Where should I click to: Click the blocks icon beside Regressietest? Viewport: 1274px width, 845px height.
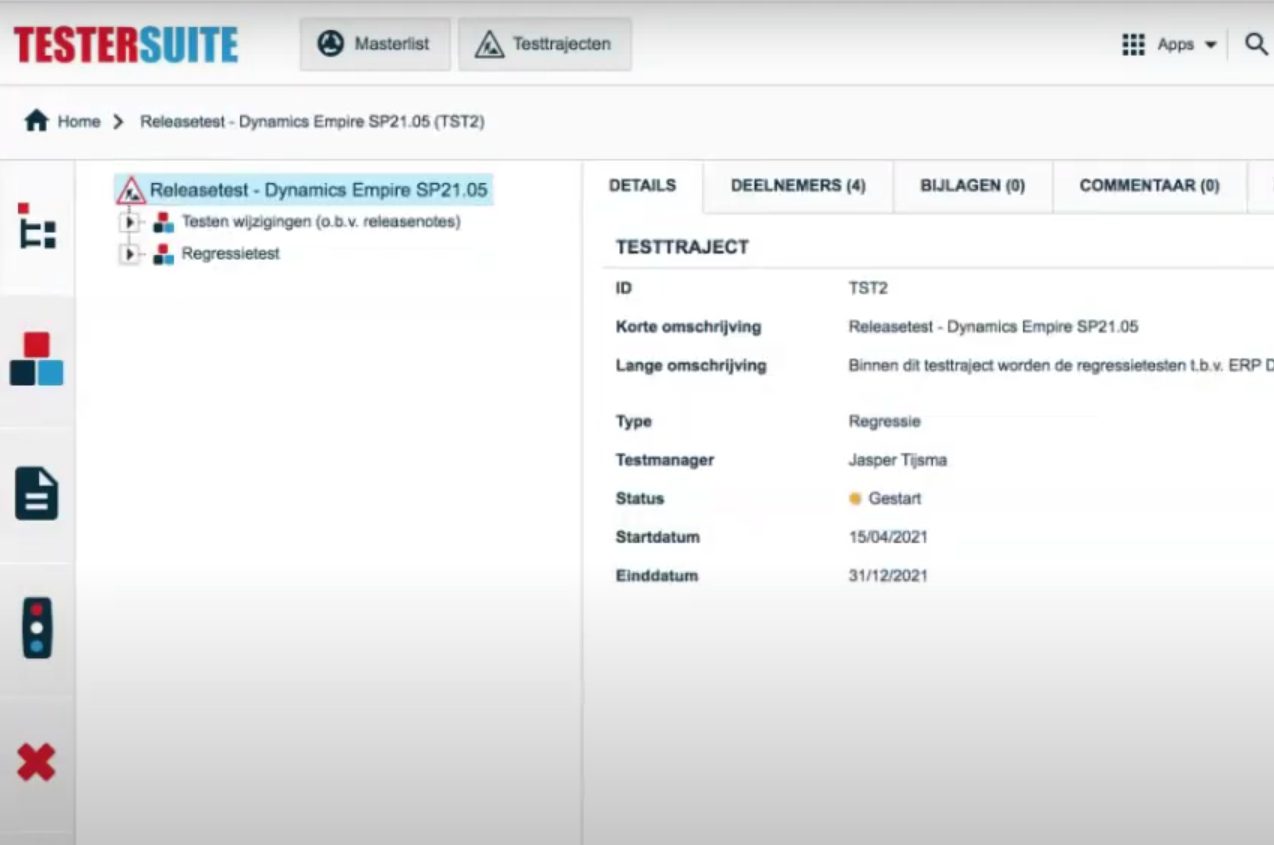coord(163,254)
